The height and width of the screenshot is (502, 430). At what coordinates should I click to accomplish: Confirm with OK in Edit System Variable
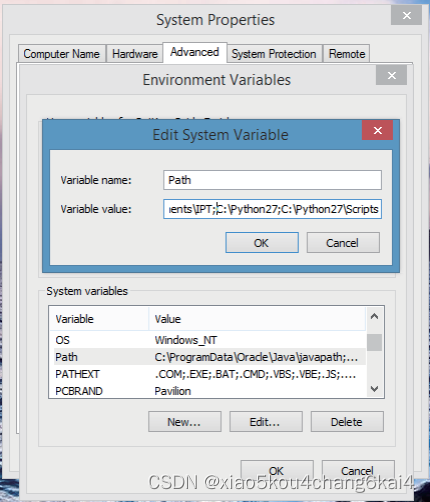[x=262, y=243]
